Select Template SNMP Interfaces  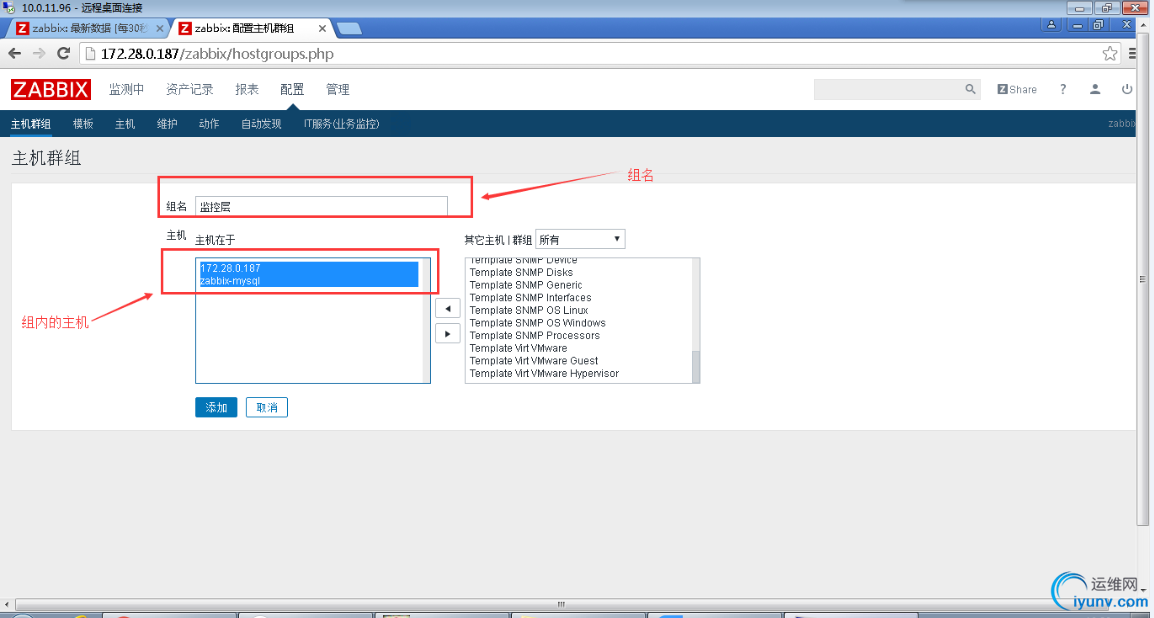point(530,297)
